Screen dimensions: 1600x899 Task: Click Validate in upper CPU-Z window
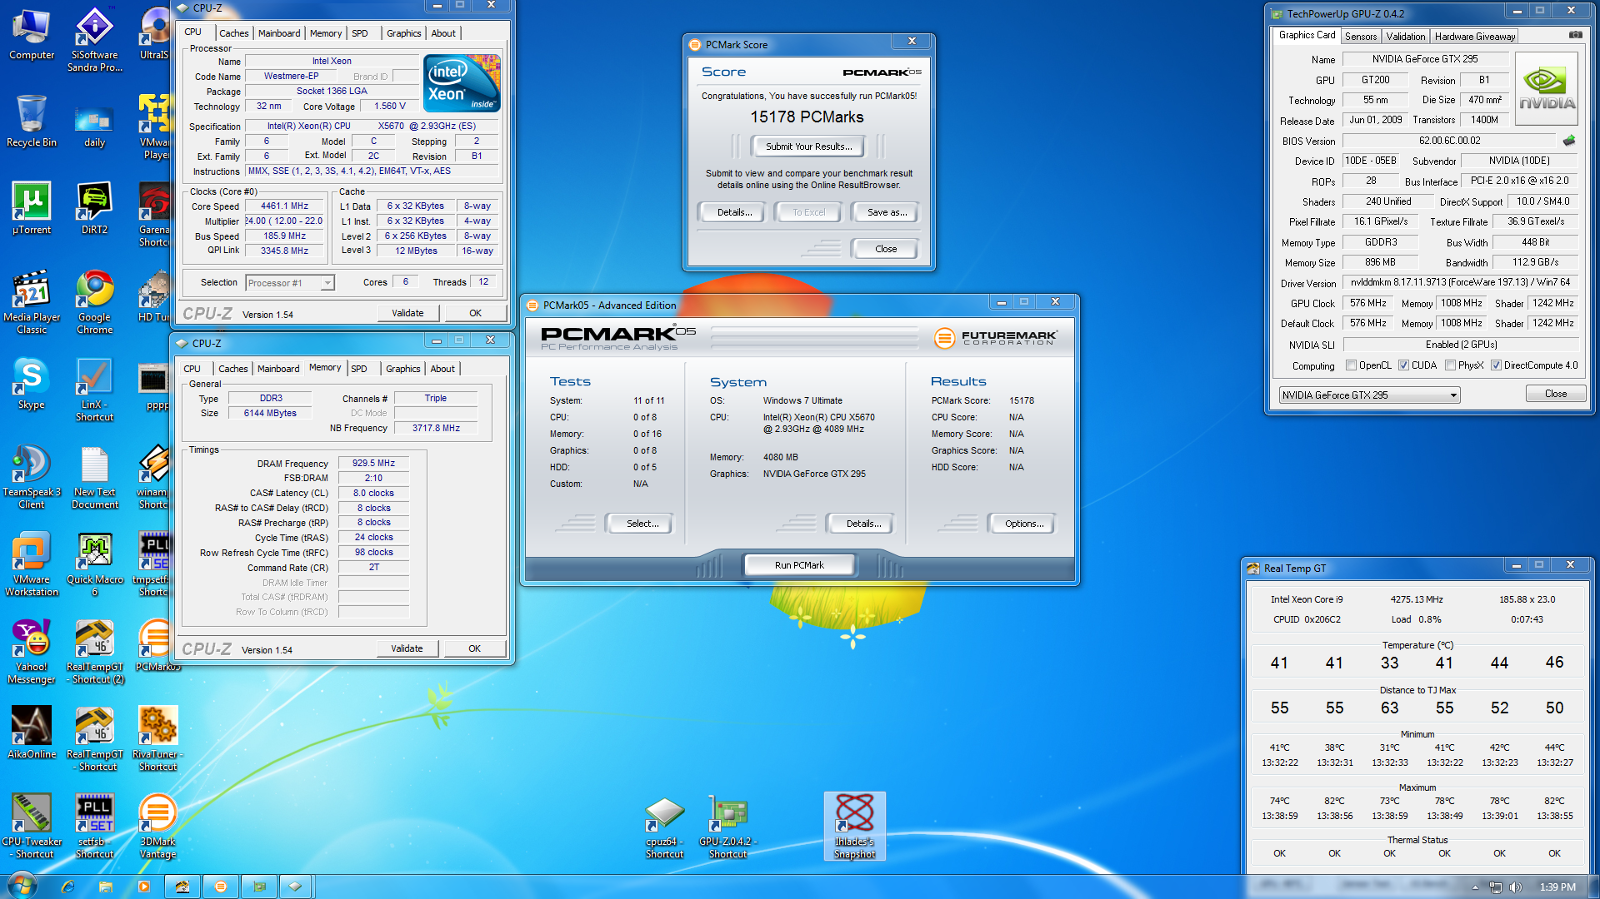[x=407, y=313]
